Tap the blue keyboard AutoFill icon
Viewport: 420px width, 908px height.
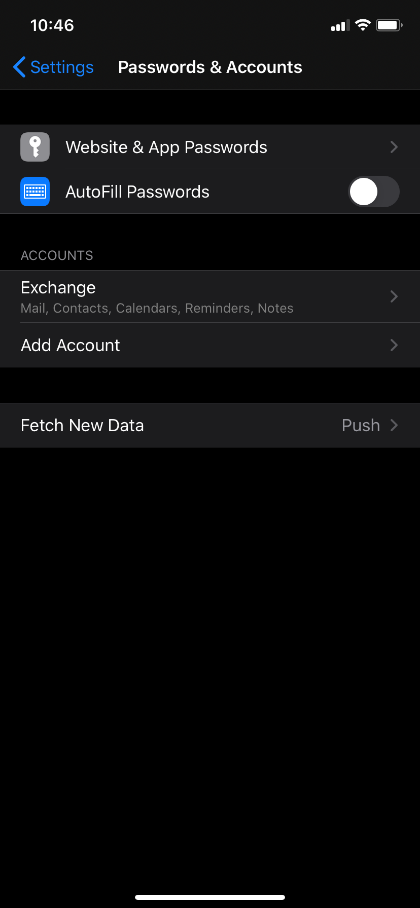coord(35,192)
